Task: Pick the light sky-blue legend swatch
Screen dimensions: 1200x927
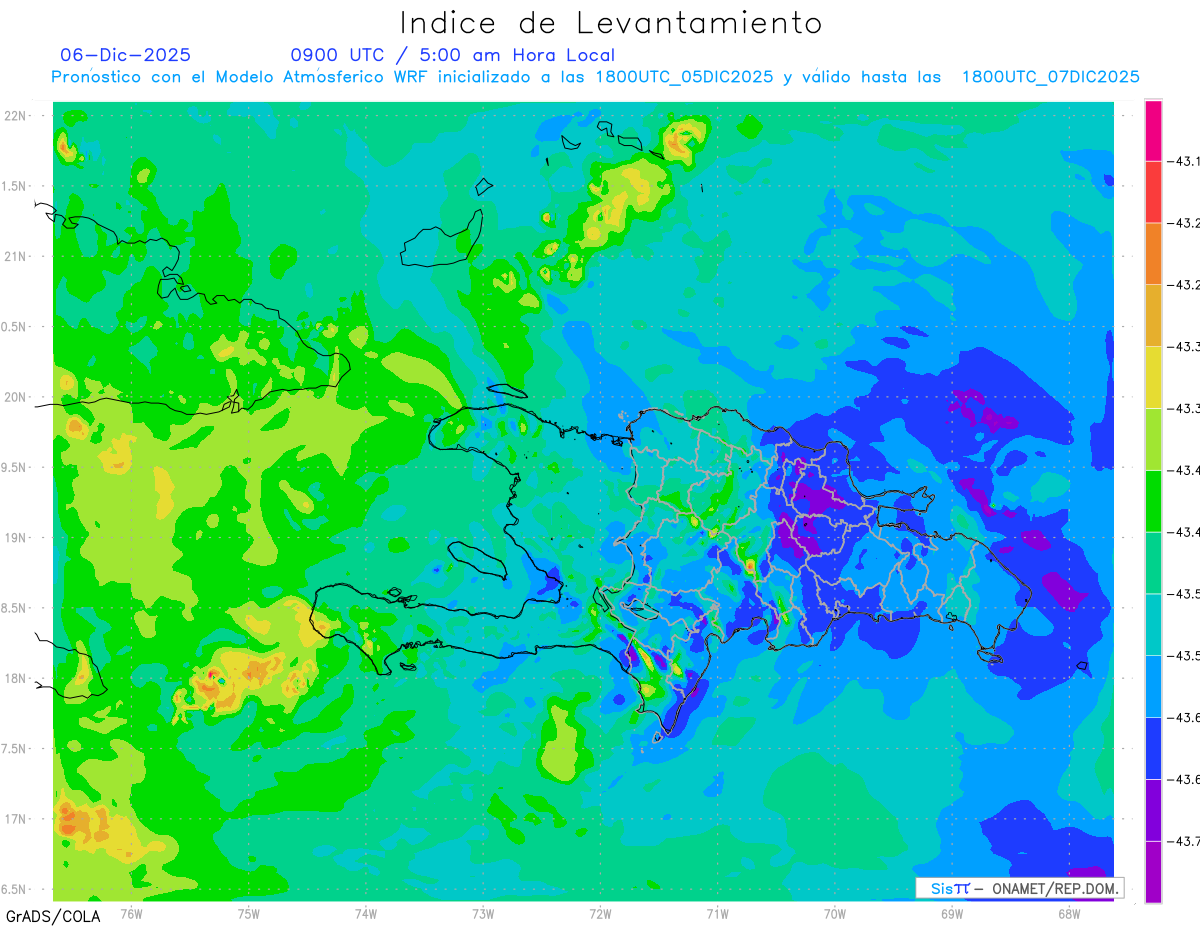Action: point(1153,686)
